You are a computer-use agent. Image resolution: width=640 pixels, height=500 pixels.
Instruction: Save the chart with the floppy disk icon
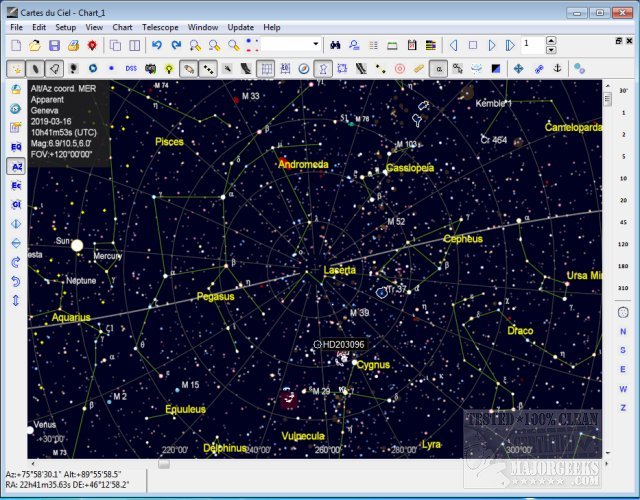[x=54, y=45]
